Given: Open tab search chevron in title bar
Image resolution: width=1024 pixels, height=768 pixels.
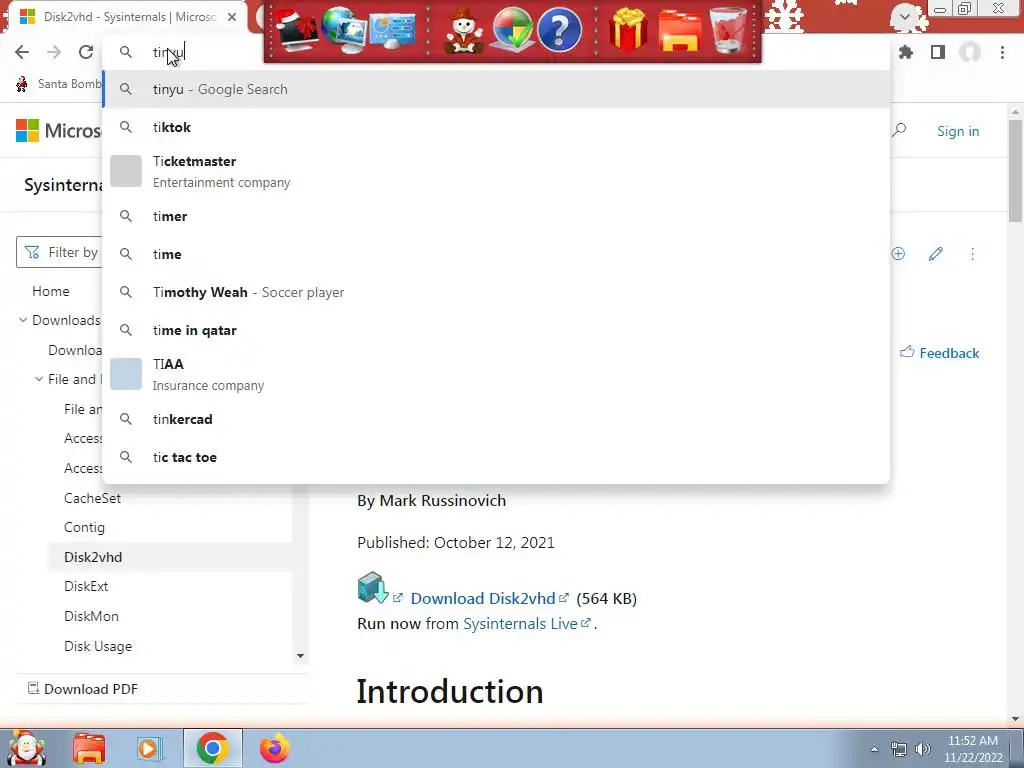Looking at the screenshot, I should 904,16.
